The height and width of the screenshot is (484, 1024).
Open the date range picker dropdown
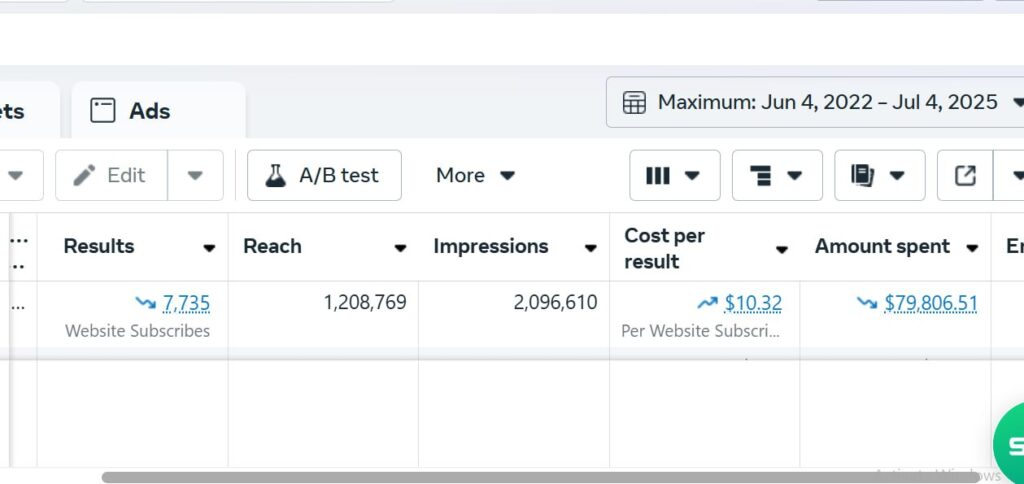pyautogui.click(x=1017, y=102)
